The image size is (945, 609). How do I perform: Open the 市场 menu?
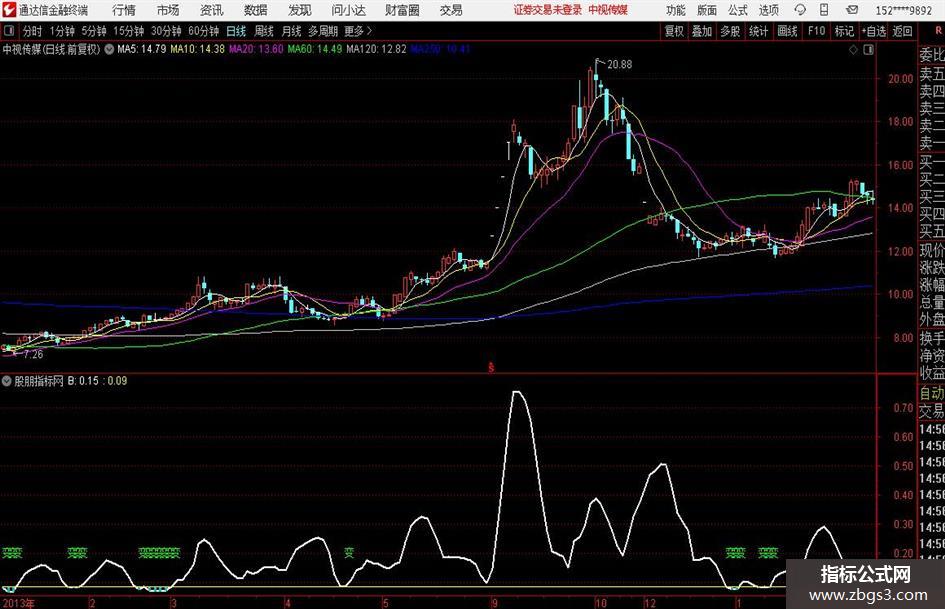tap(168, 10)
